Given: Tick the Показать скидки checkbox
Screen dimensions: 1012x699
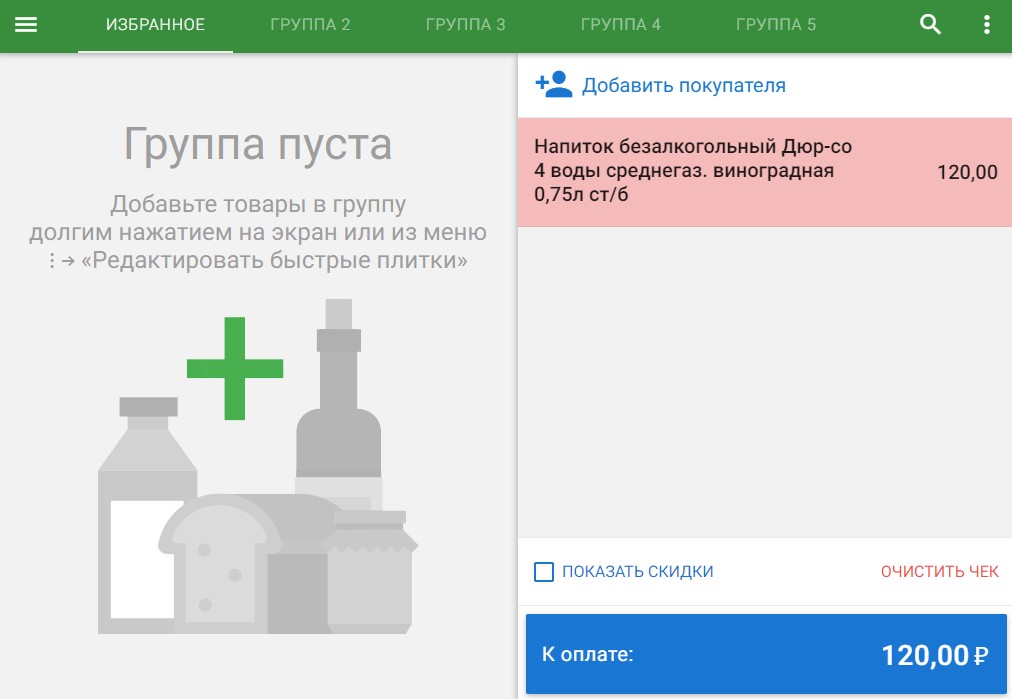Looking at the screenshot, I should click(x=544, y=572).
